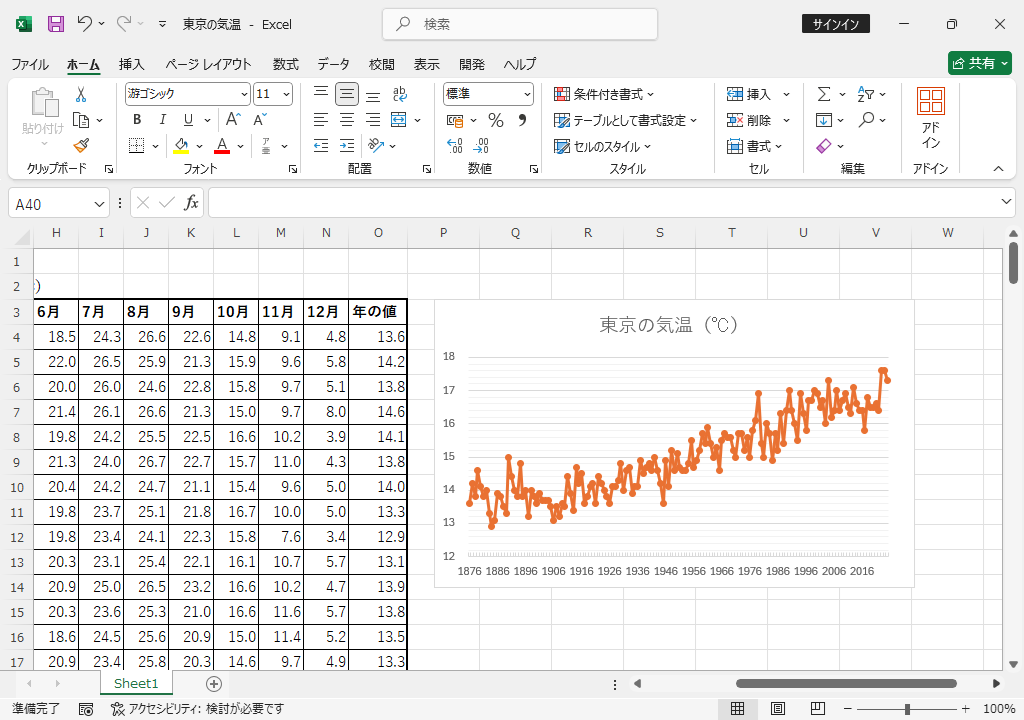The width and height of the screenshot is (1024, 720).
Task: Click Increase Indent icon
Action: pos(347,146)
